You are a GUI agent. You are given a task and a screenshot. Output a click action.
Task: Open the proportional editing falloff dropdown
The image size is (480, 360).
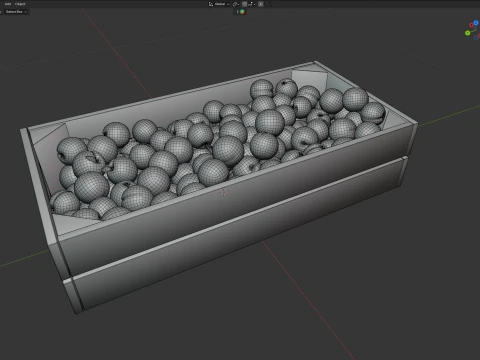click(x=268, y=4)
